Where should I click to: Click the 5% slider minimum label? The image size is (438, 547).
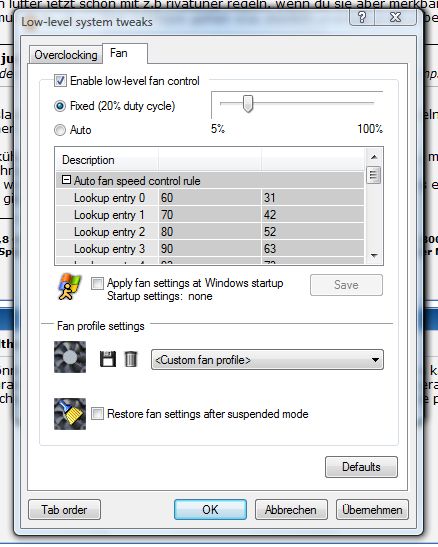pos(218,129)
